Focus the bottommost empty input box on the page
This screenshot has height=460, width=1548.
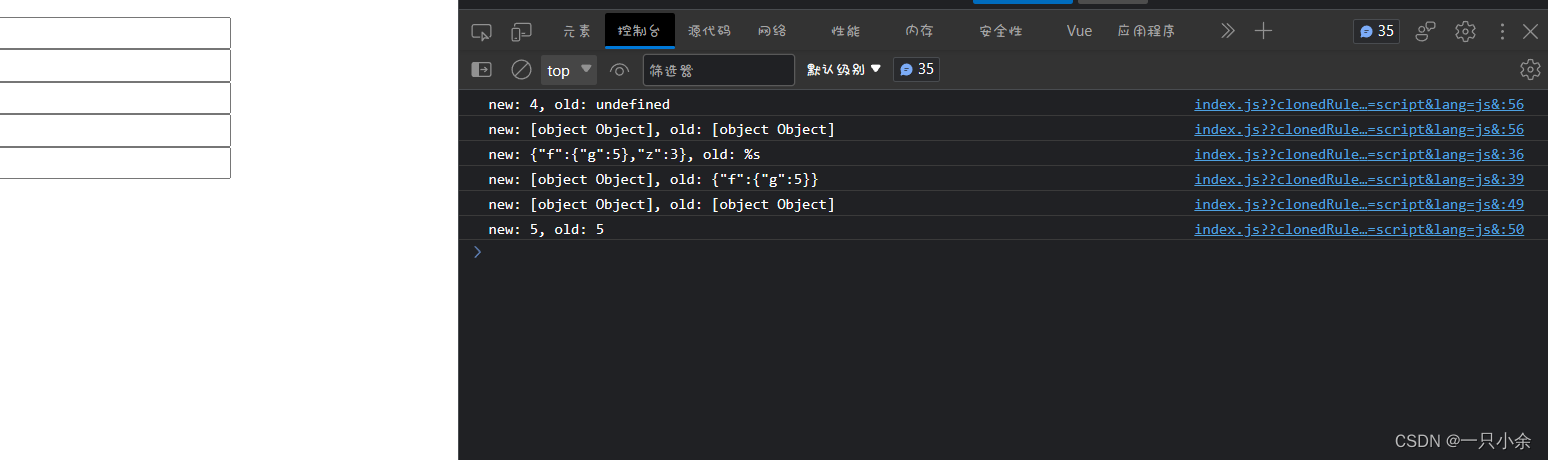[x=115, y=163]
